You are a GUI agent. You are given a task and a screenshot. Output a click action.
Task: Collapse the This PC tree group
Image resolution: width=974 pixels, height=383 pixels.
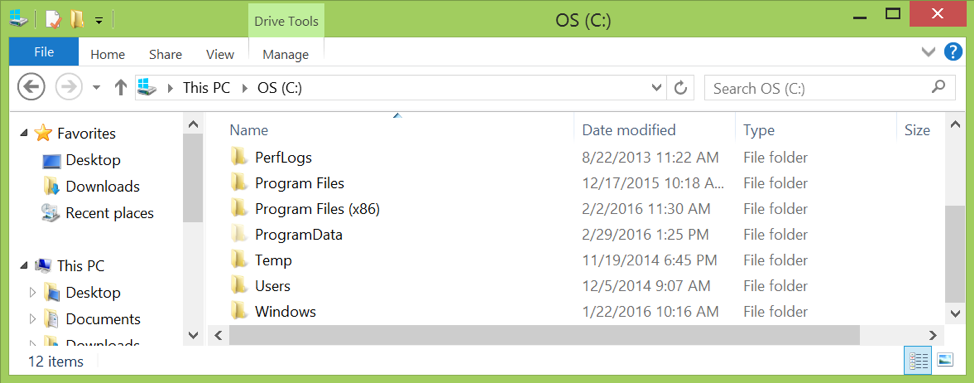24,266
